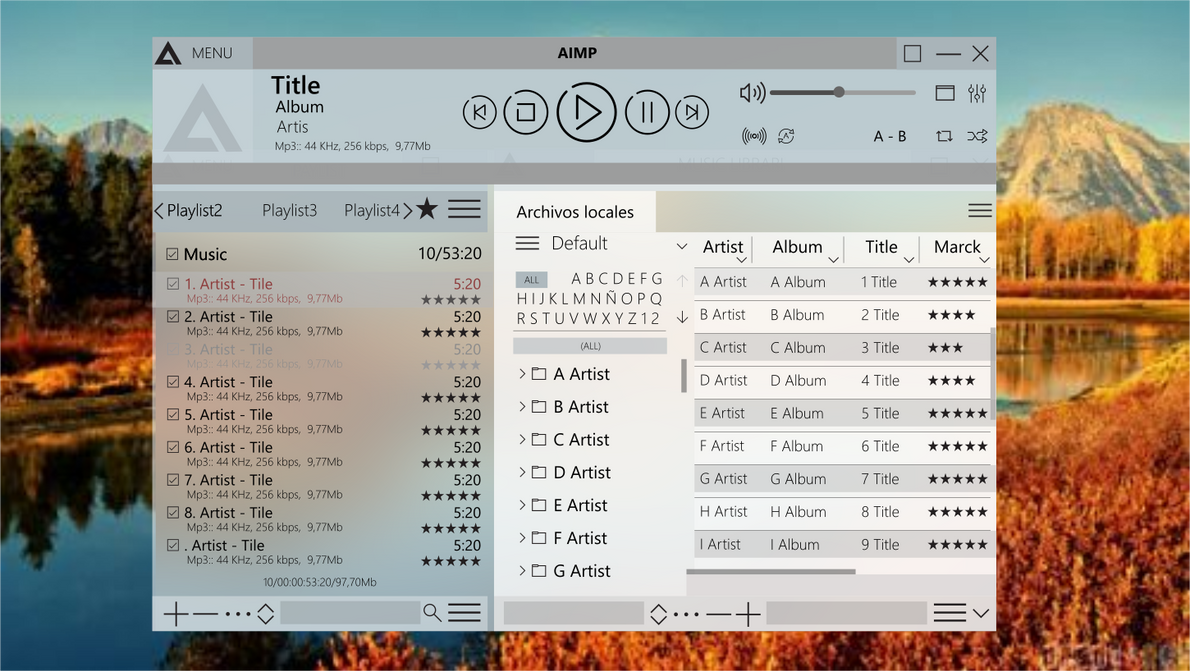Open music library hamburger menu top right
The height and width of the screenshot is (671, 1190).
[980, 210]
